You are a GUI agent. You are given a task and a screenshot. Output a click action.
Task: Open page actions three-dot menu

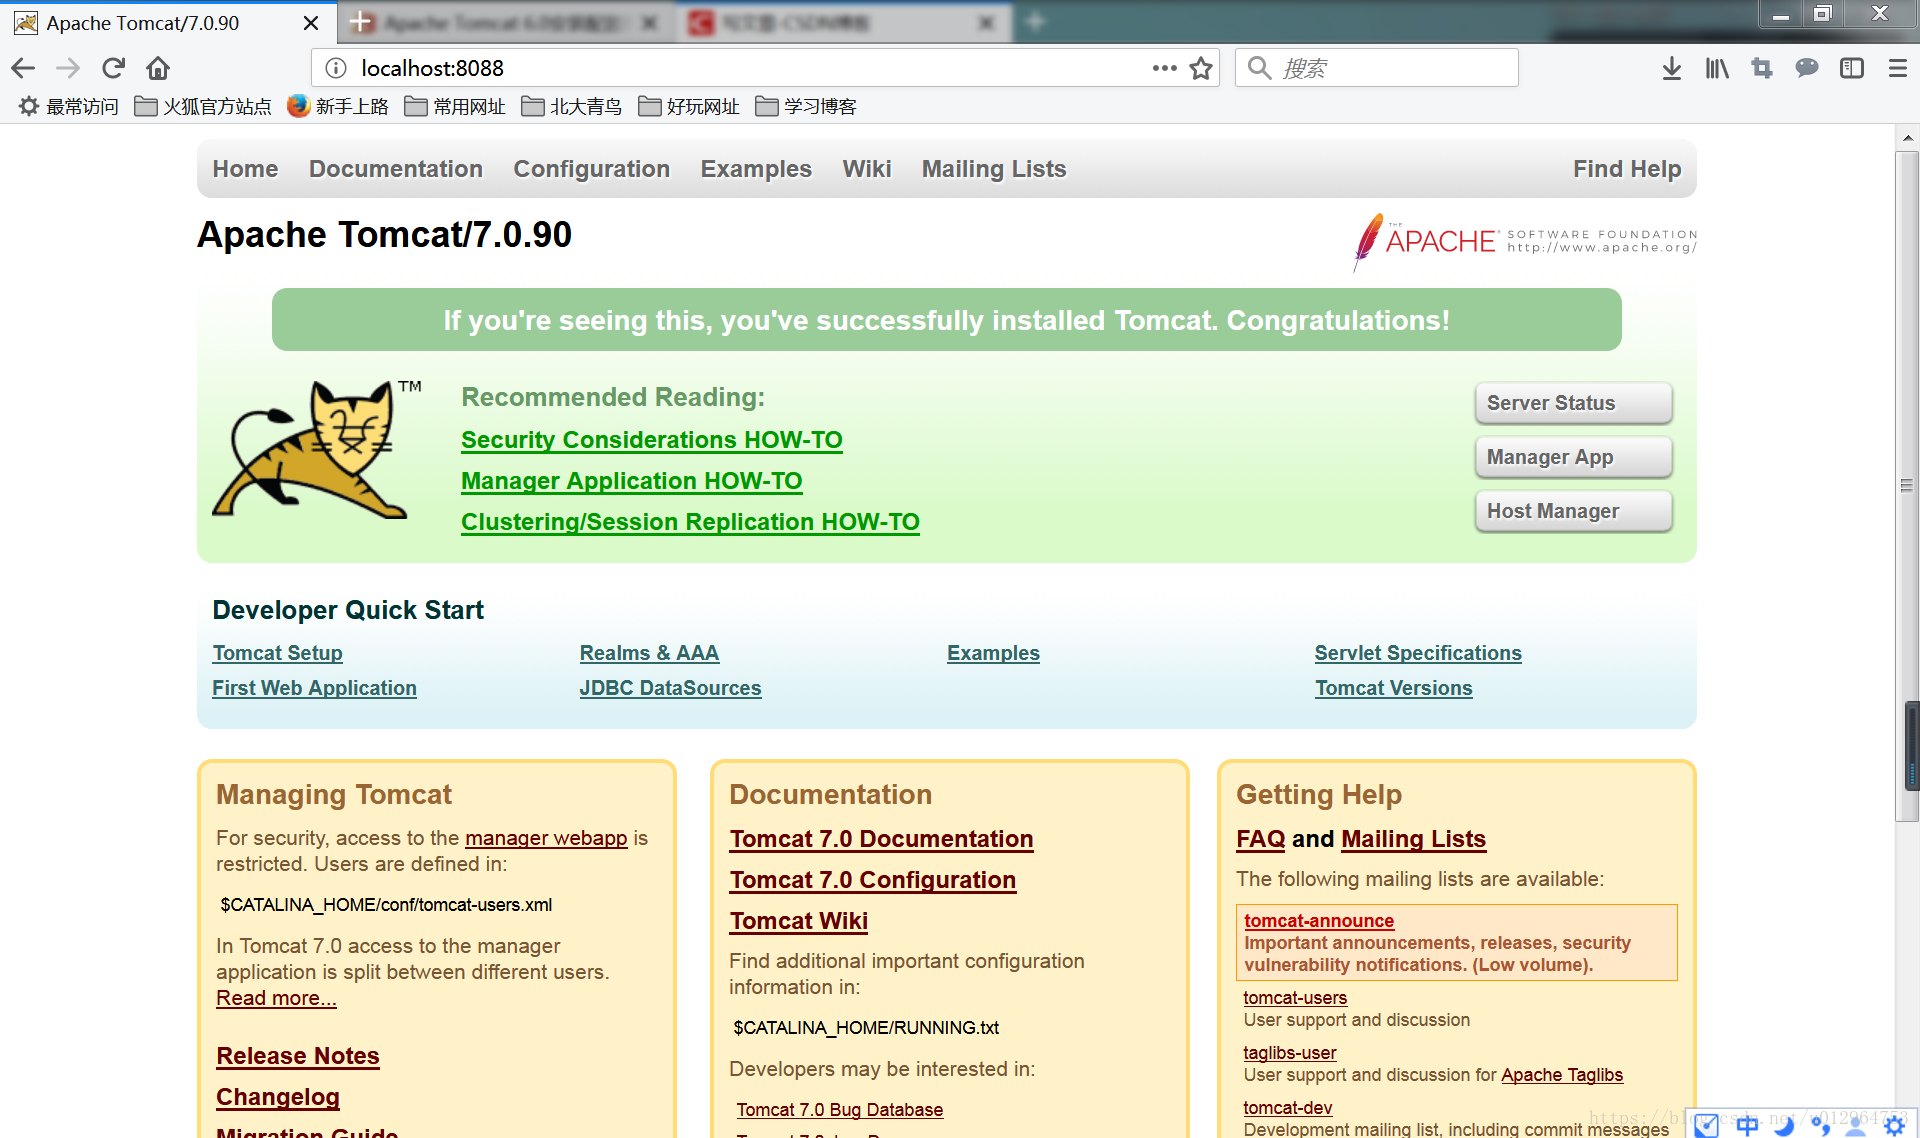1164,68
